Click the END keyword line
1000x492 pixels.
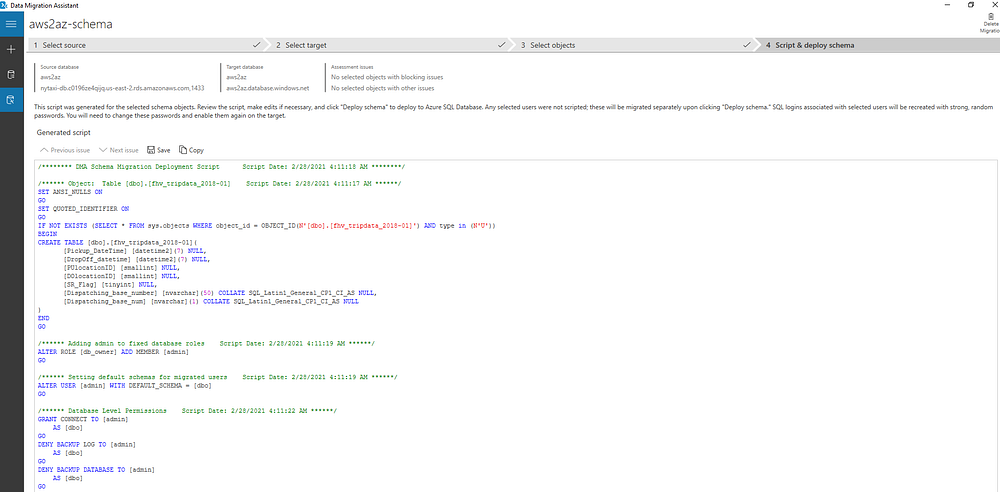(x=44, y=318)
